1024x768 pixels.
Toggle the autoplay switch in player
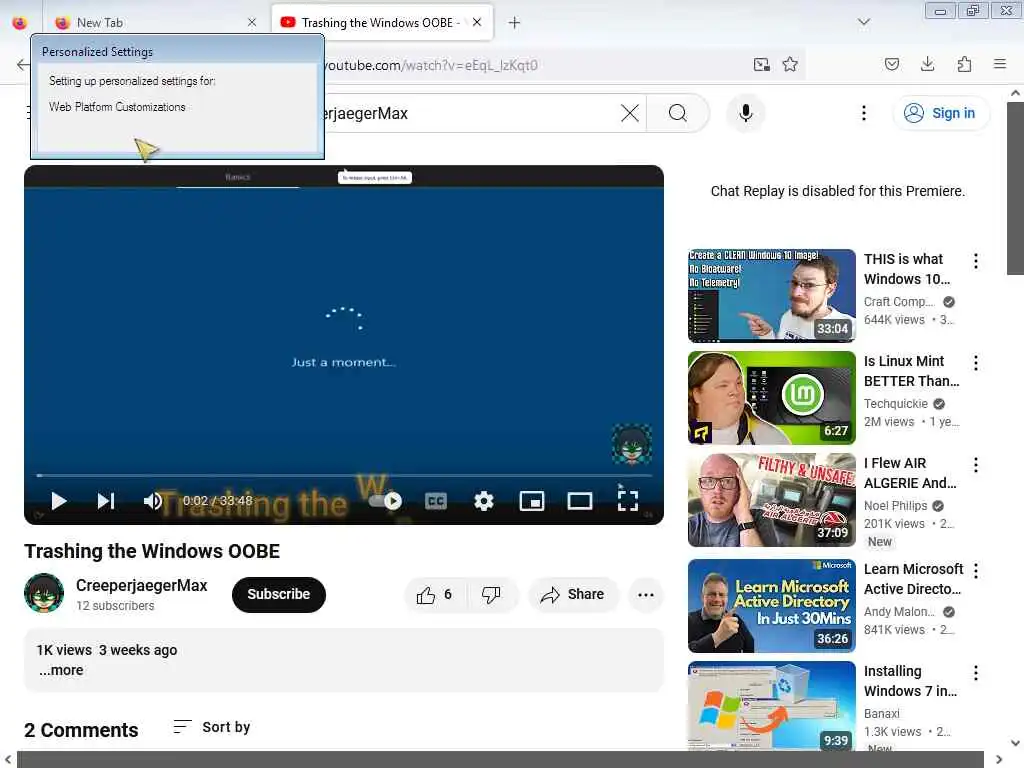pos(385,501)
